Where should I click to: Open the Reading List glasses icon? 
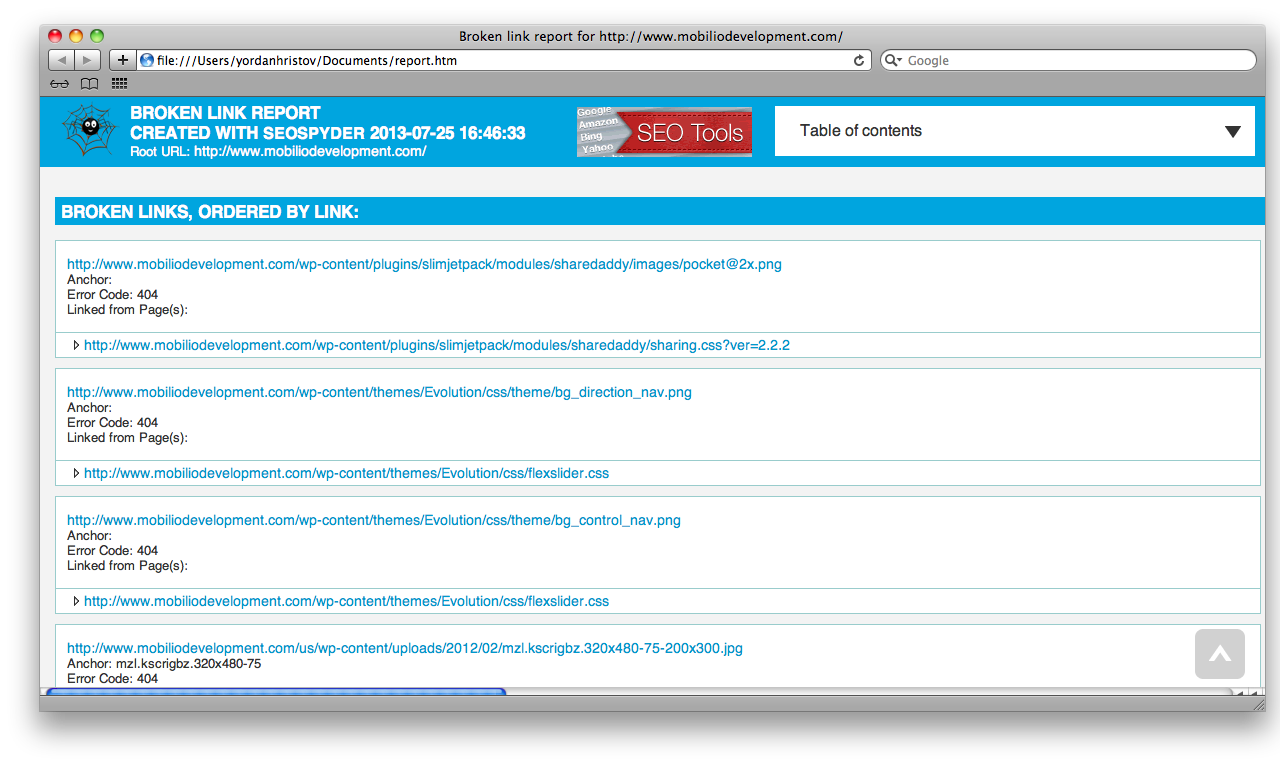pos(60,84)
